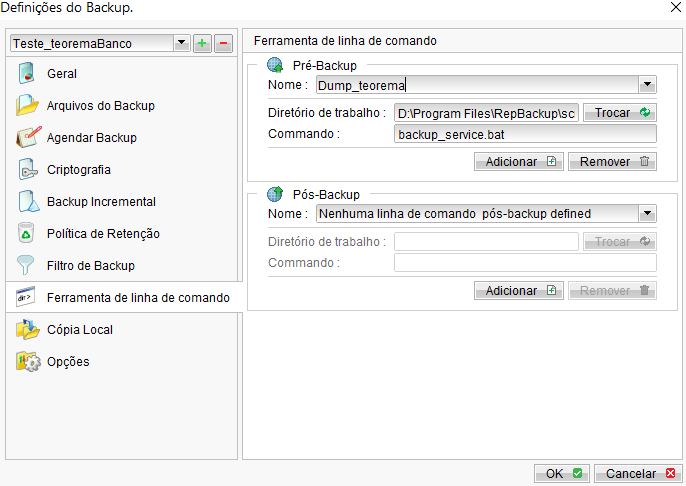
Task: Expand the Pré-Backup Nome dropdown arrow
Action: (647, 84)
